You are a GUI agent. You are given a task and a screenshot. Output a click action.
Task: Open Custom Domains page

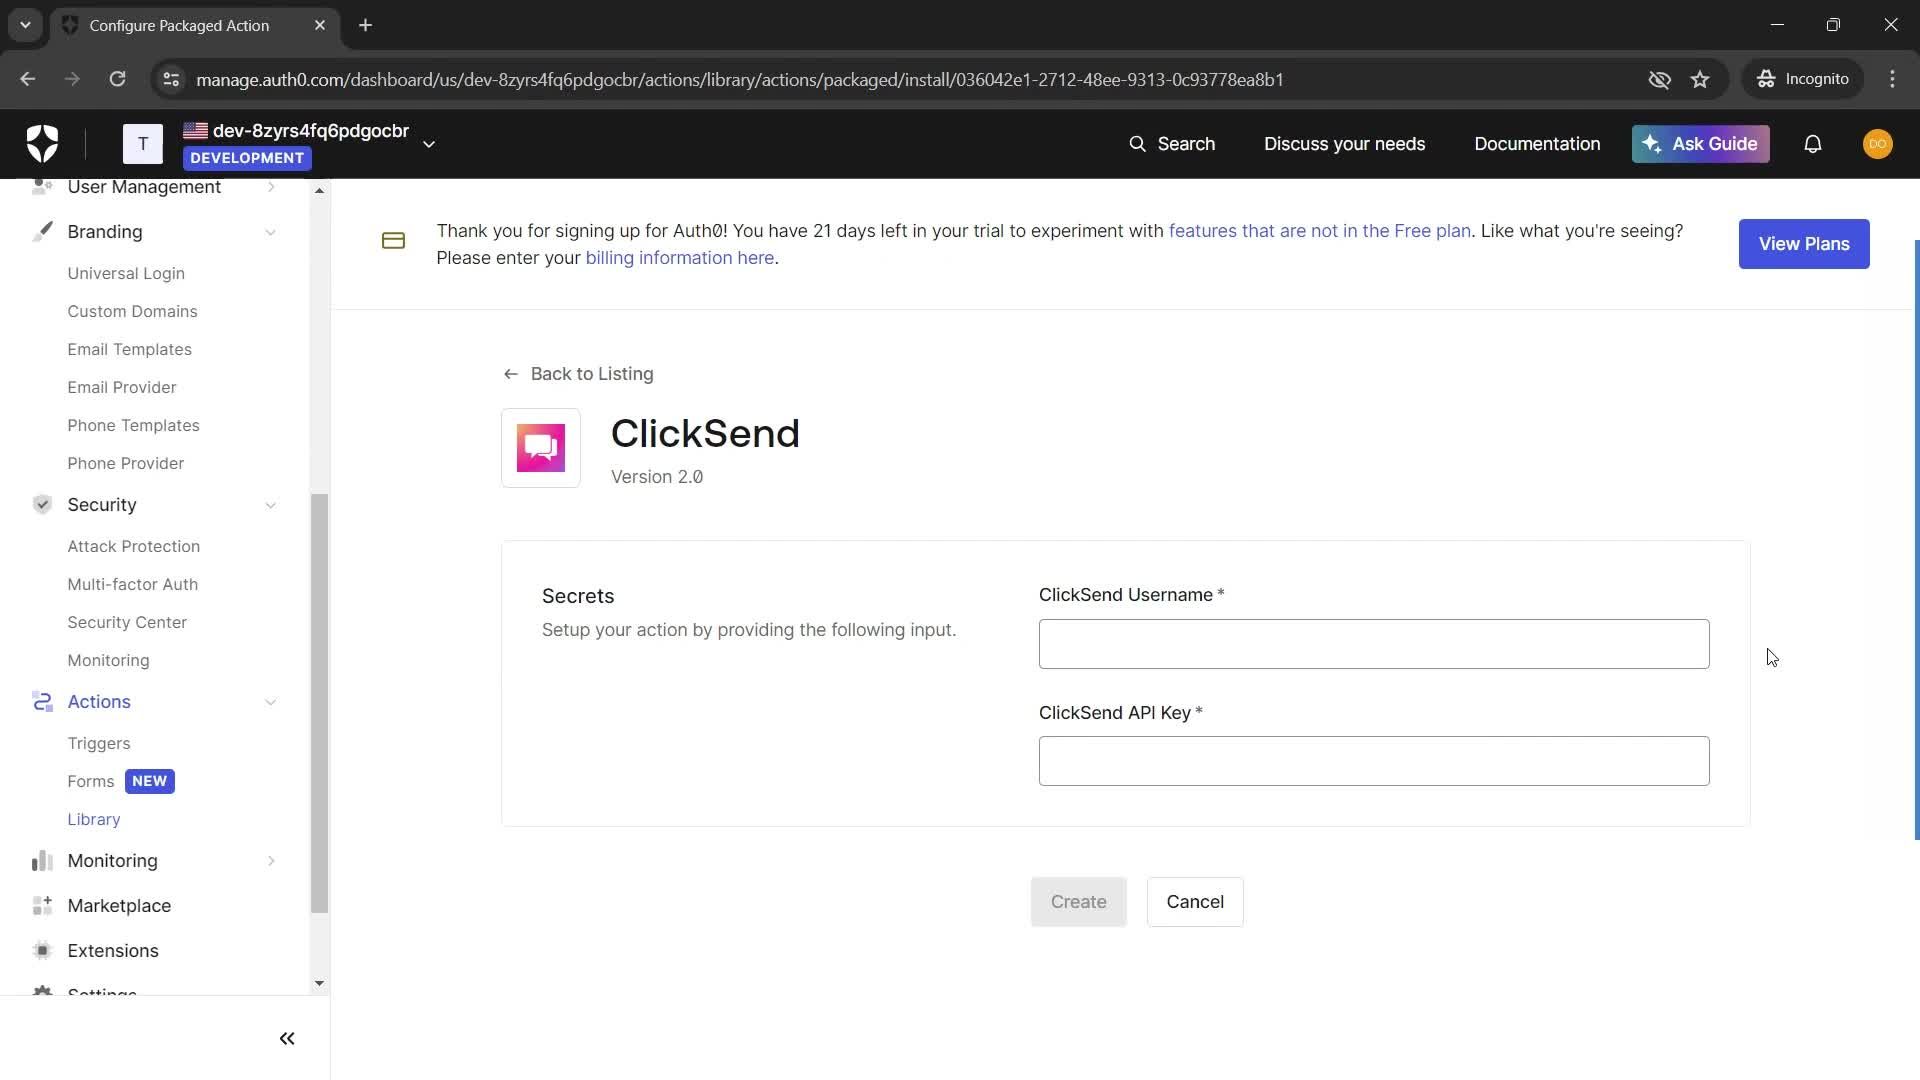[x=132, y=311]
